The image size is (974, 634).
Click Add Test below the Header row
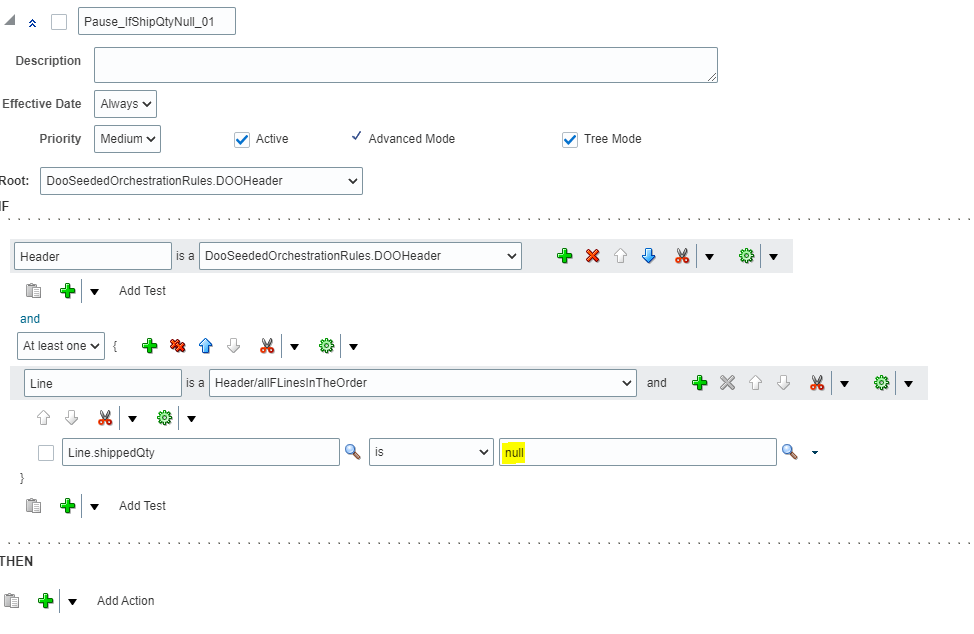pyautogui.click(x=142, y=291)
